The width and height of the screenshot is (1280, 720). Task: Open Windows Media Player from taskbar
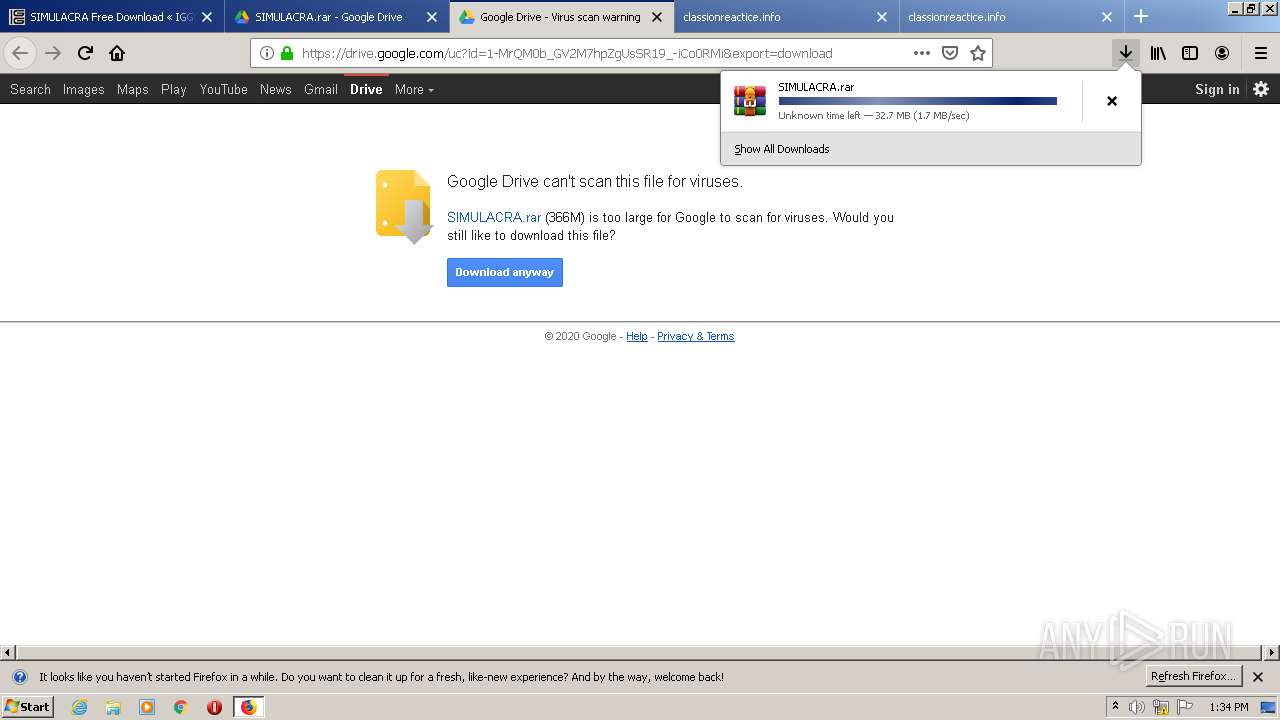(x=147, y=707)
